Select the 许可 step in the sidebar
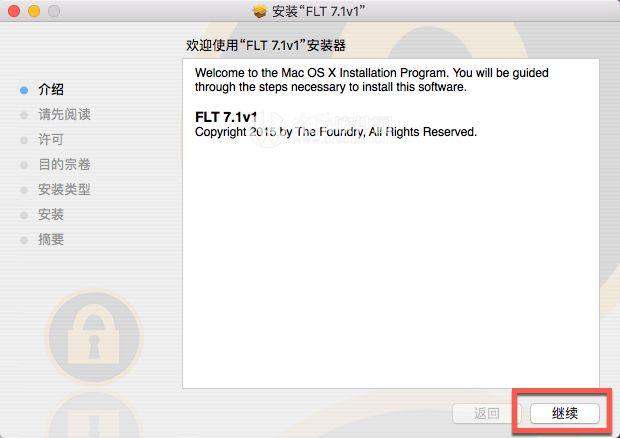The width and height of the screenshot is (620, 438). pos(51,140)
